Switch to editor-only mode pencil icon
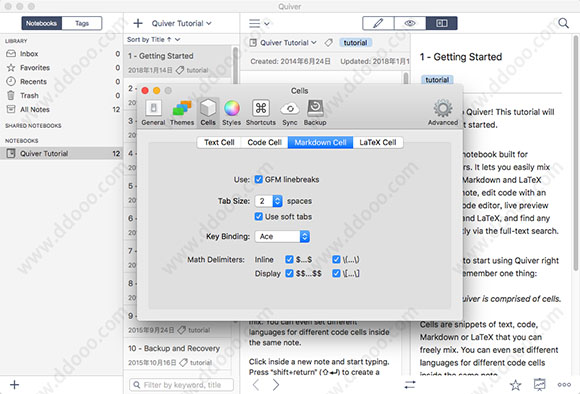 pos(378,23)
